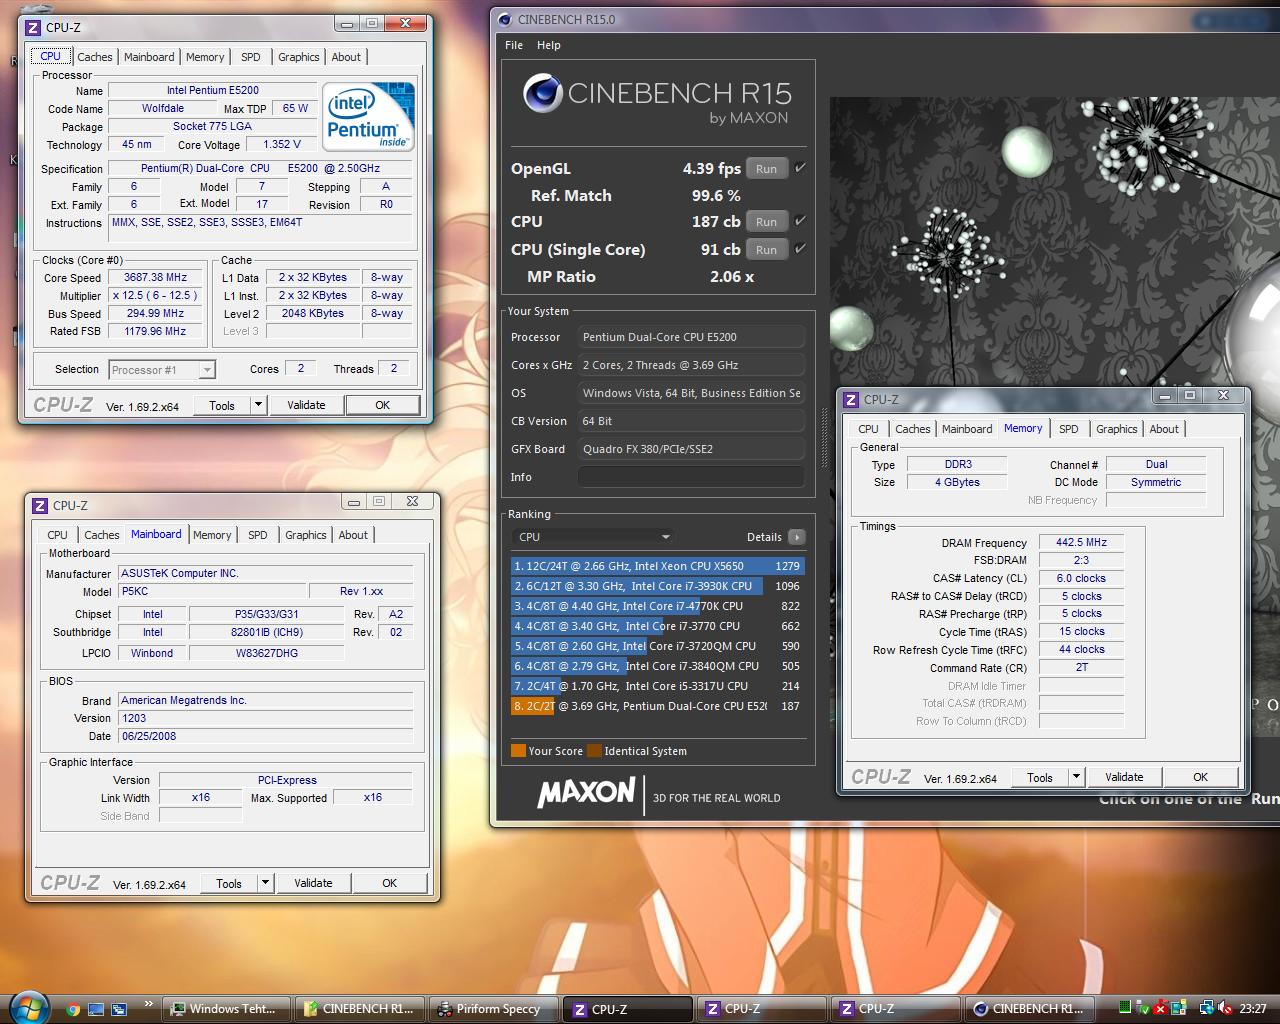This screenshot has width=1280, height=1024.
Task: Click Validate in Mainboard CPU-Z window
Action: [313, 883]
